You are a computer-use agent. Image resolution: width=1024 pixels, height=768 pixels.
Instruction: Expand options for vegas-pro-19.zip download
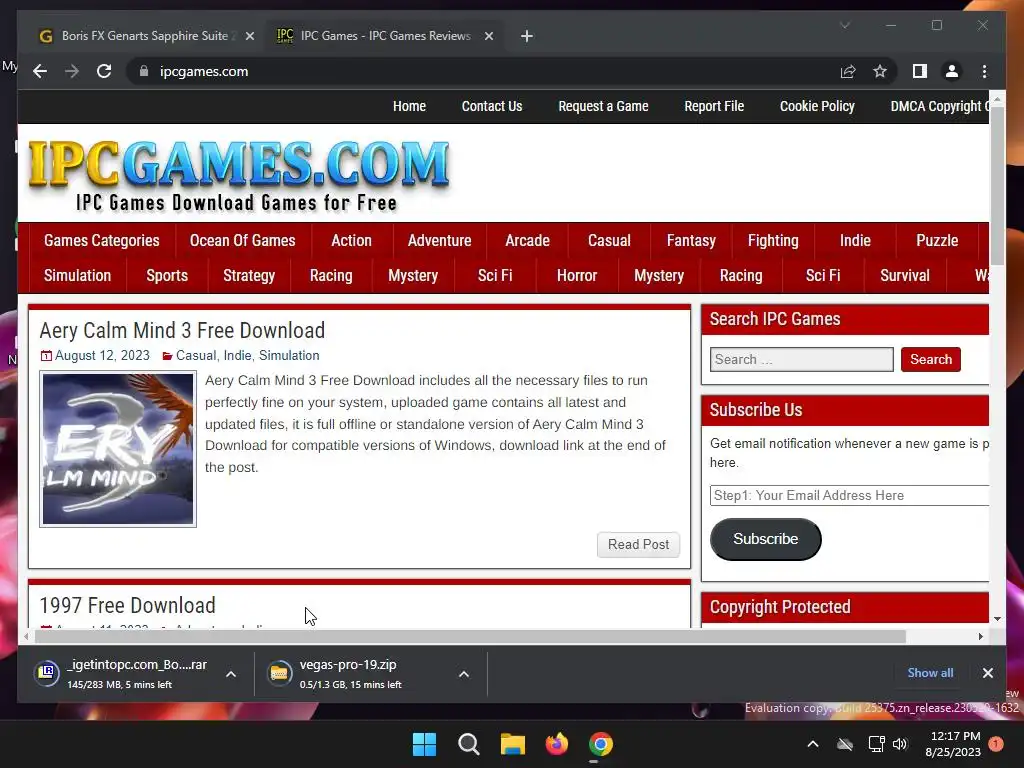464,674
